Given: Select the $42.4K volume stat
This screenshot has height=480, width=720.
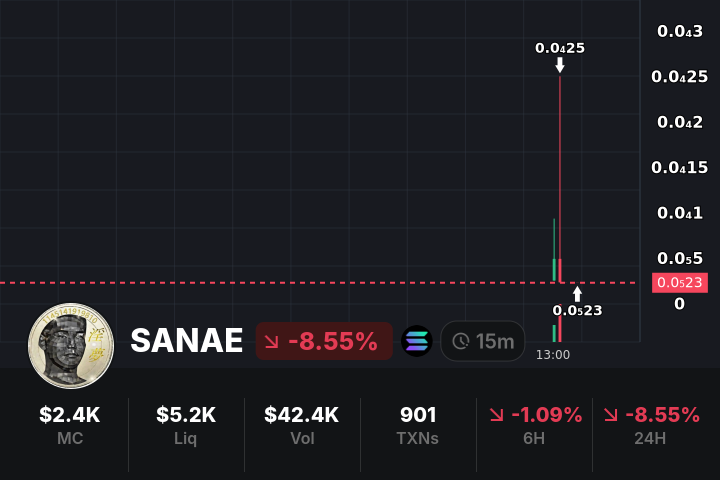Looking at the screenshot, I should click(302, 425).
